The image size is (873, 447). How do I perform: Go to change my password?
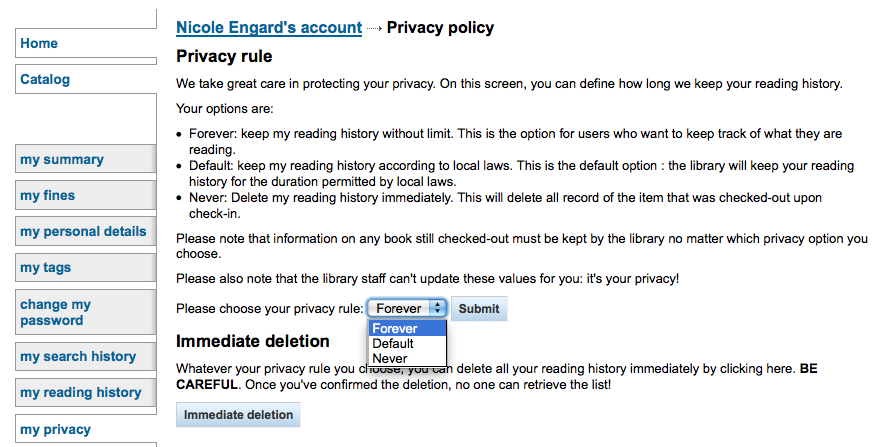tap(86, 312)
